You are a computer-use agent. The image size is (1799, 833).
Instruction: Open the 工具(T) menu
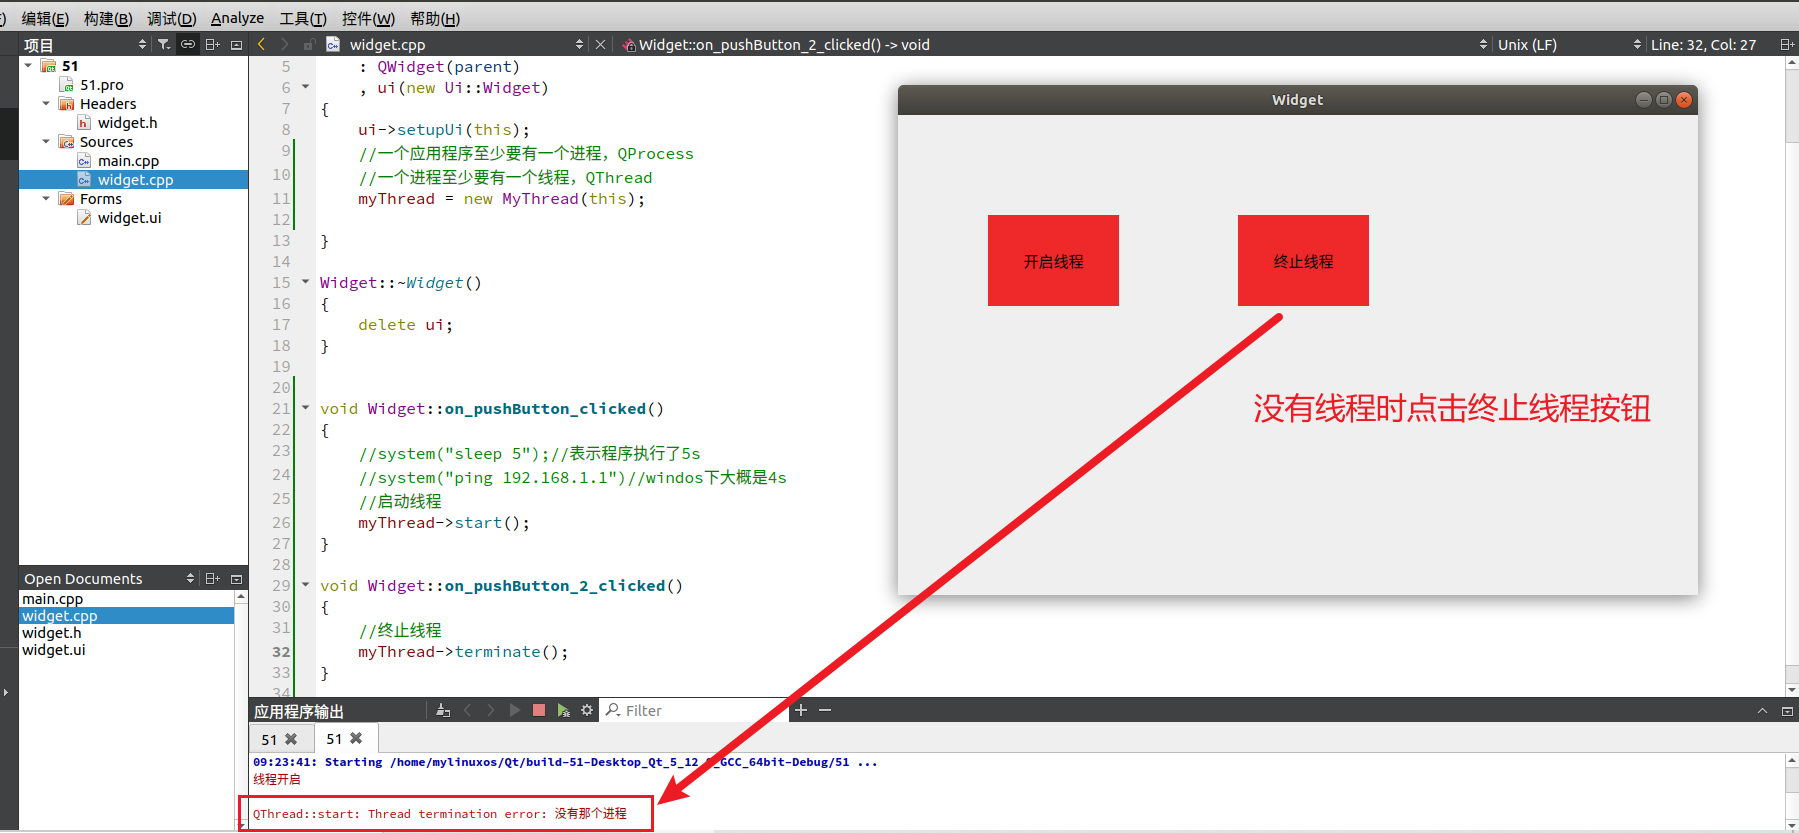(x=303, y=18)
